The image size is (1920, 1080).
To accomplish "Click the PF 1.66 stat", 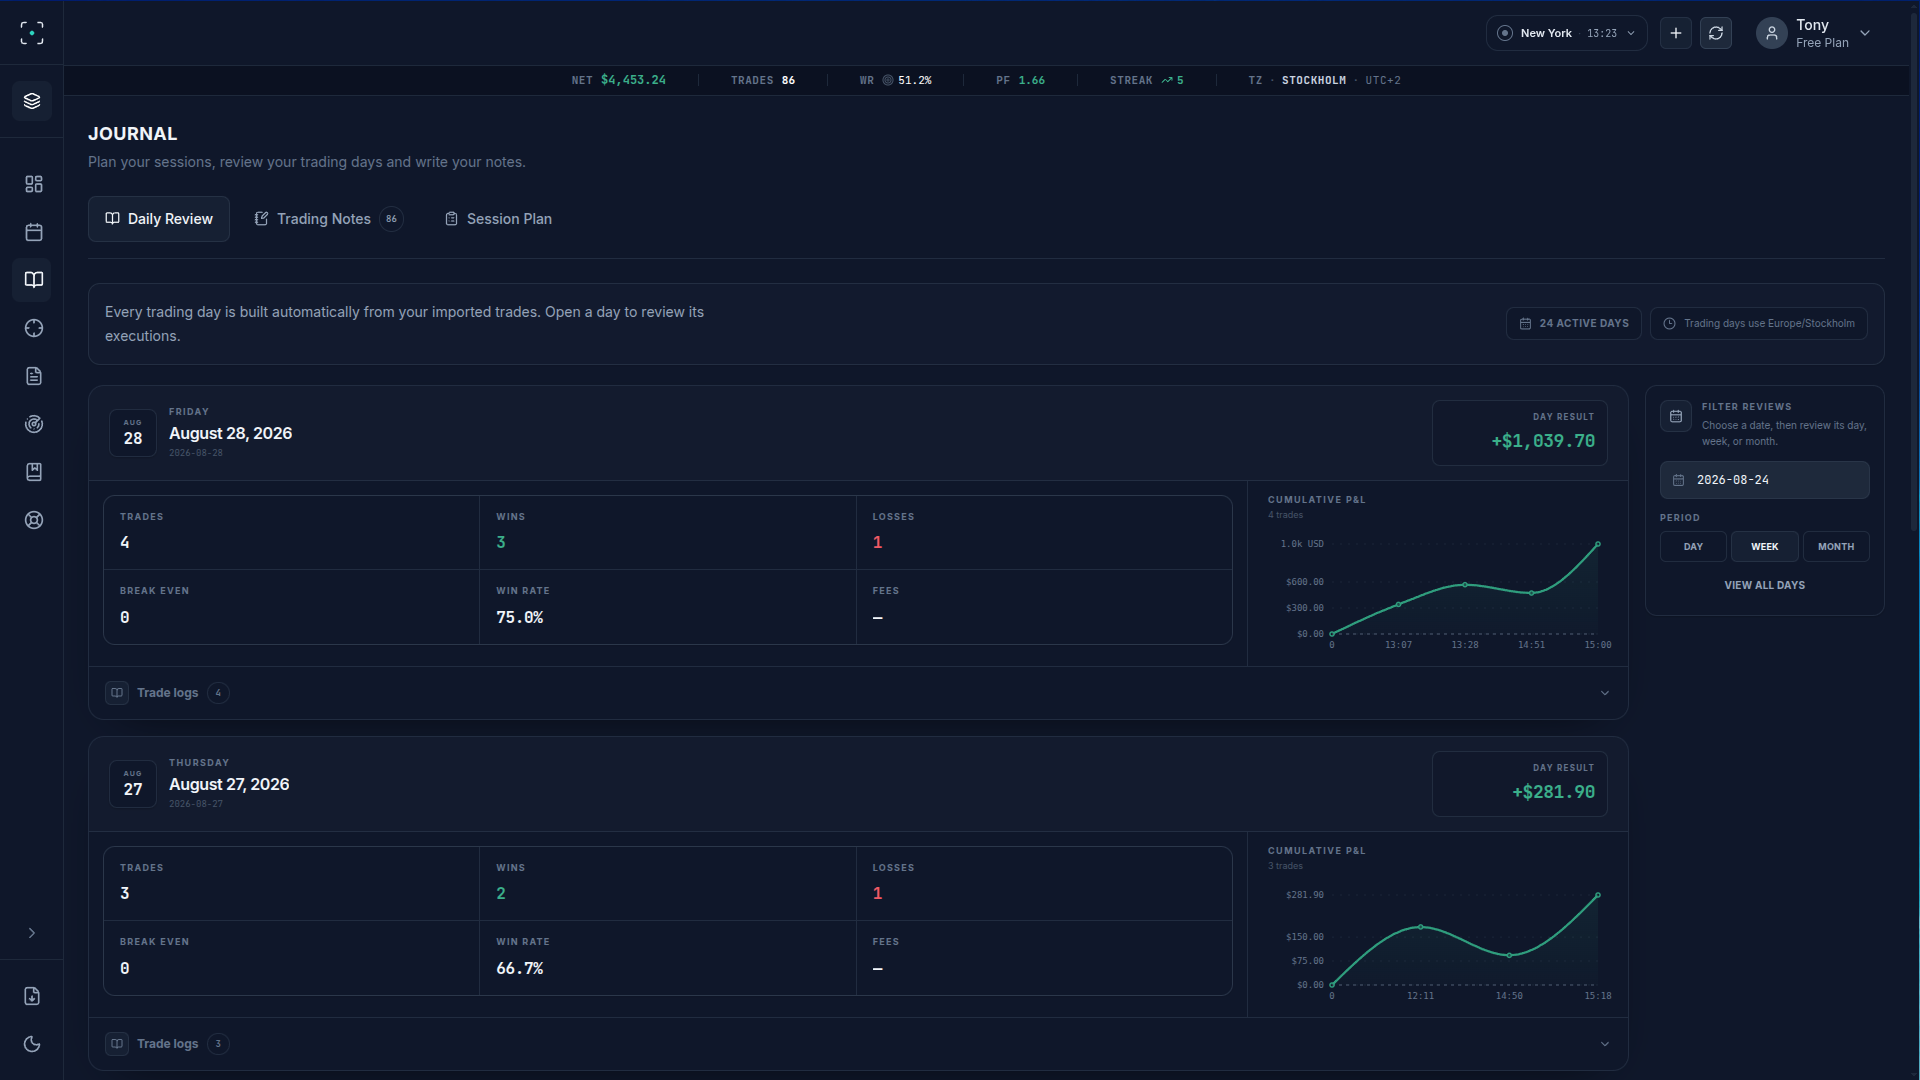I will (1020, 80).
